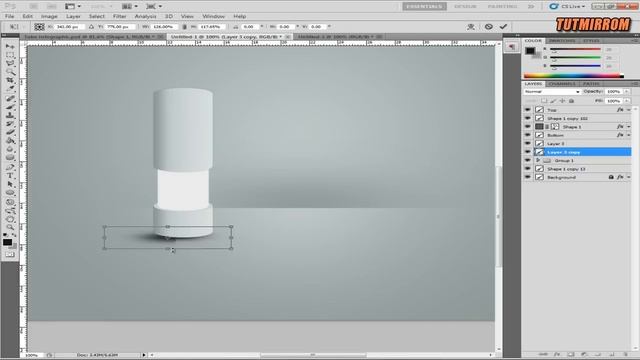Open the CS Live menu
The image size is (640, 360).
point(567,6)
